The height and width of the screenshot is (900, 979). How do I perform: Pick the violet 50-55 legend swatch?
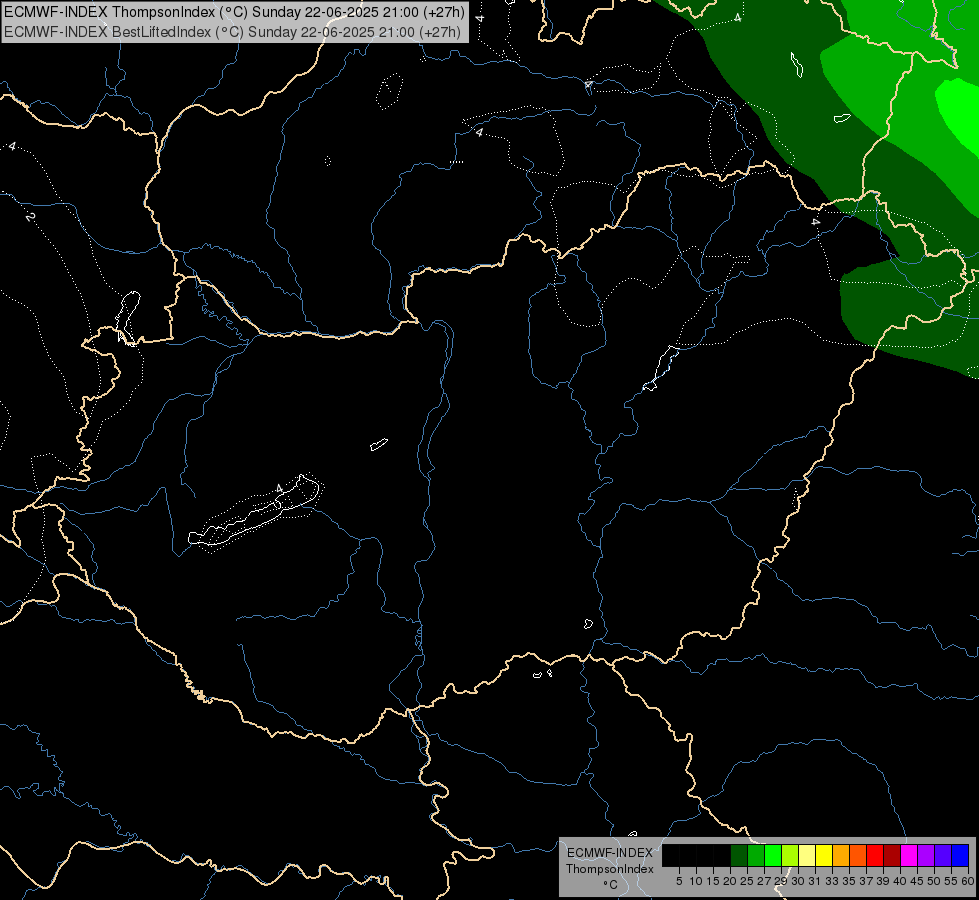click(x=943, y=855)
